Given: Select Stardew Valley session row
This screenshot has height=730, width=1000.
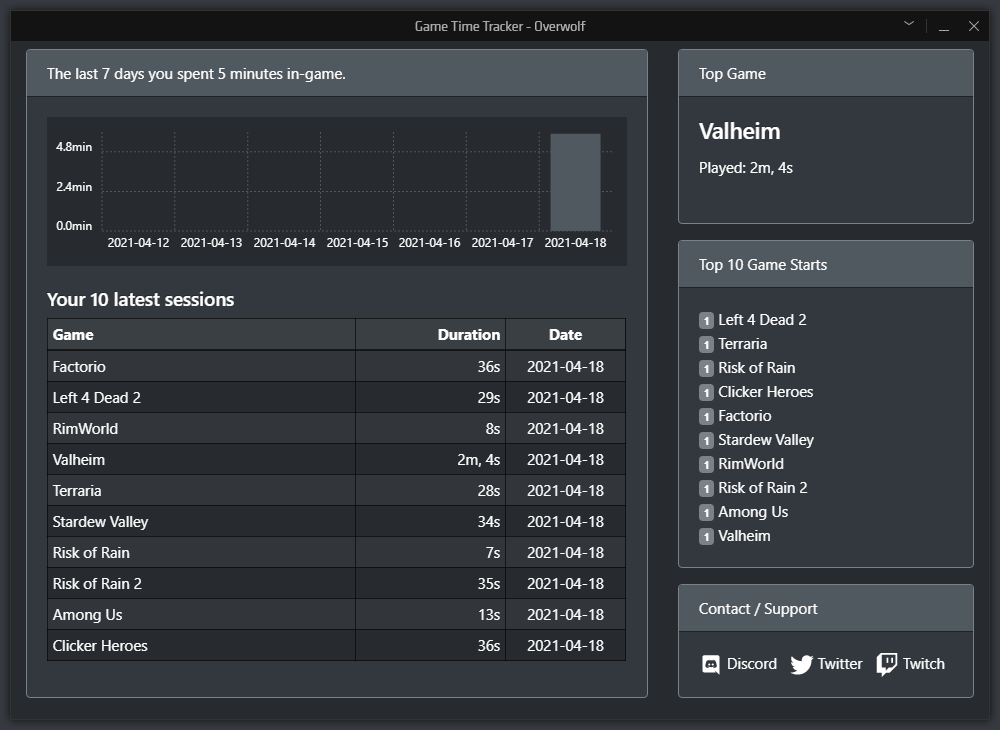Looking at the screenshot, I should 336,522.
